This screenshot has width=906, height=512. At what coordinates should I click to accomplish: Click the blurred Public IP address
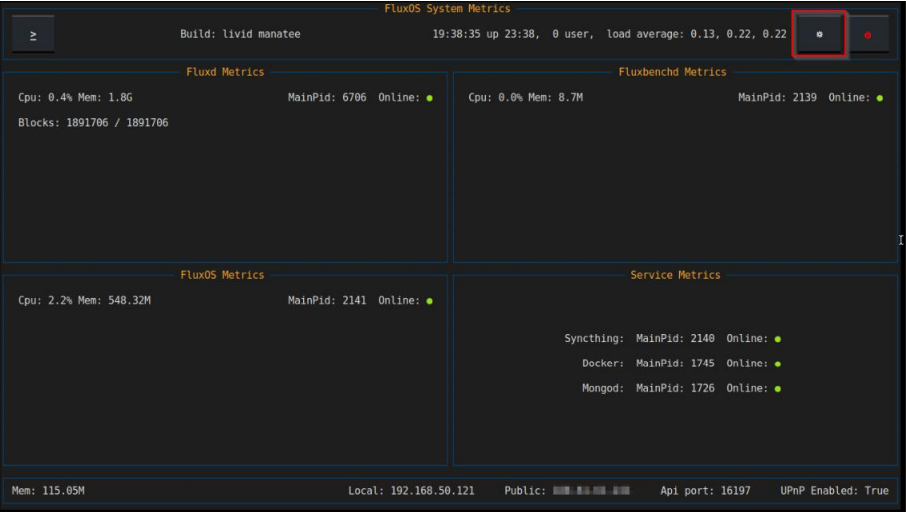[x=591, y=491]
